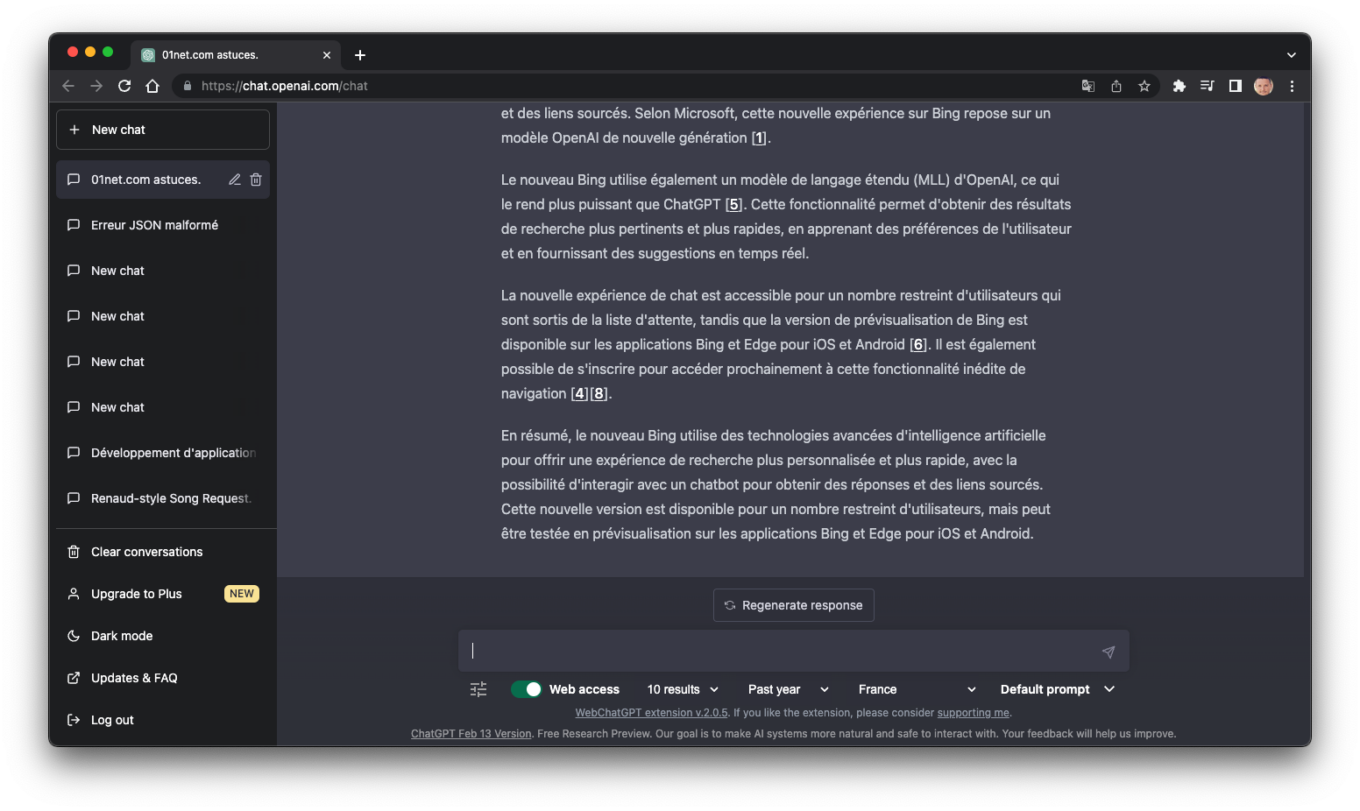Click citation reference [5]

734,204
